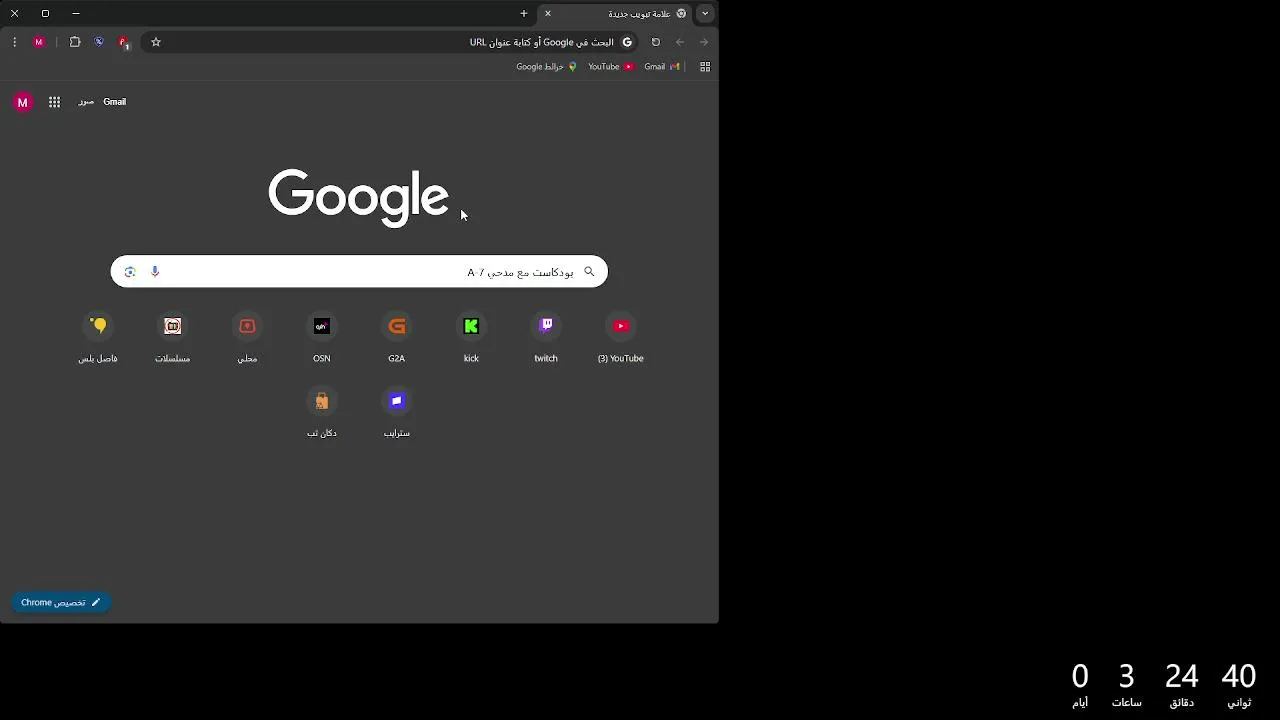Open the twitch shortcut tile

[546, 337]
